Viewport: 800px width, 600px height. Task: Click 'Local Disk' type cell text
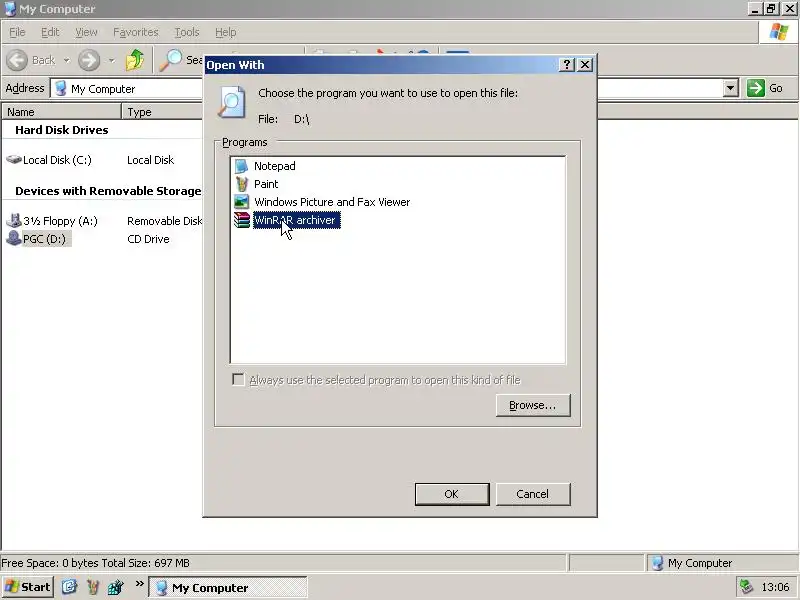[x=151, y=160]
